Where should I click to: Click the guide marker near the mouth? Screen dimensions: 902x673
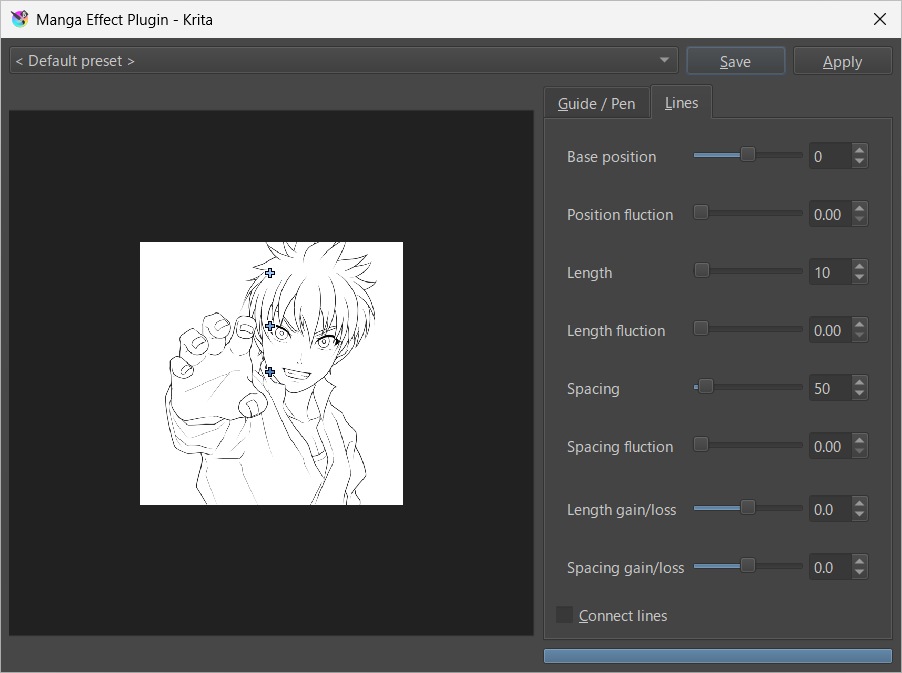click(270, 371)
